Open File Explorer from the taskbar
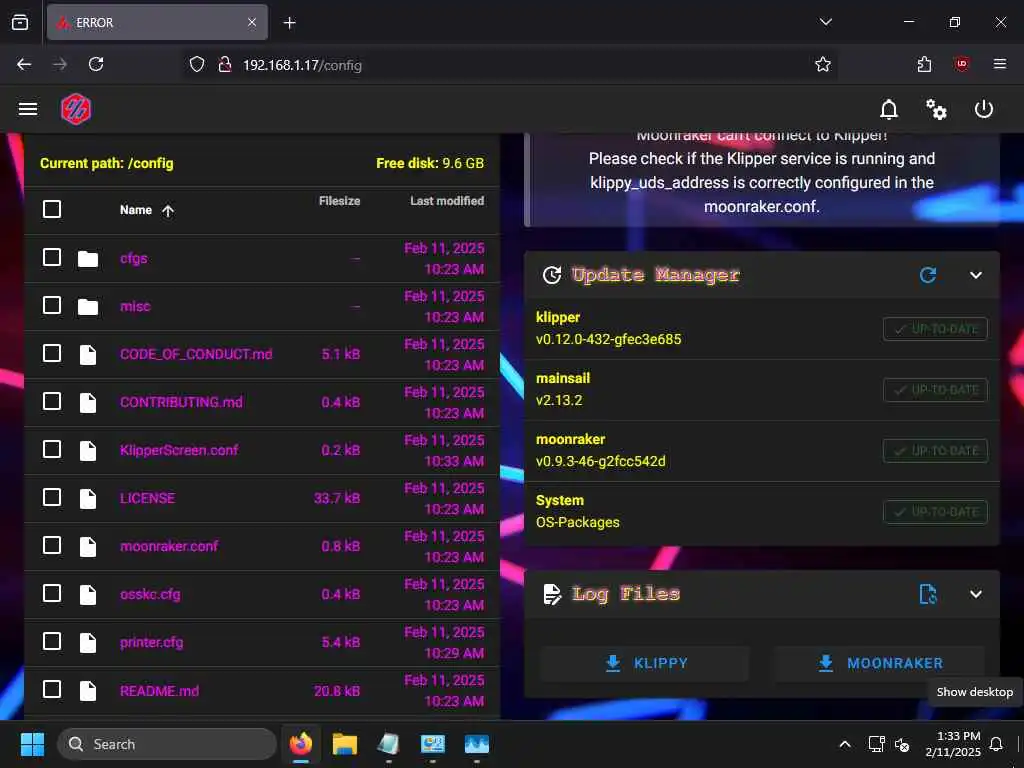The image size is (1024, 768). [x=345, y=744]
